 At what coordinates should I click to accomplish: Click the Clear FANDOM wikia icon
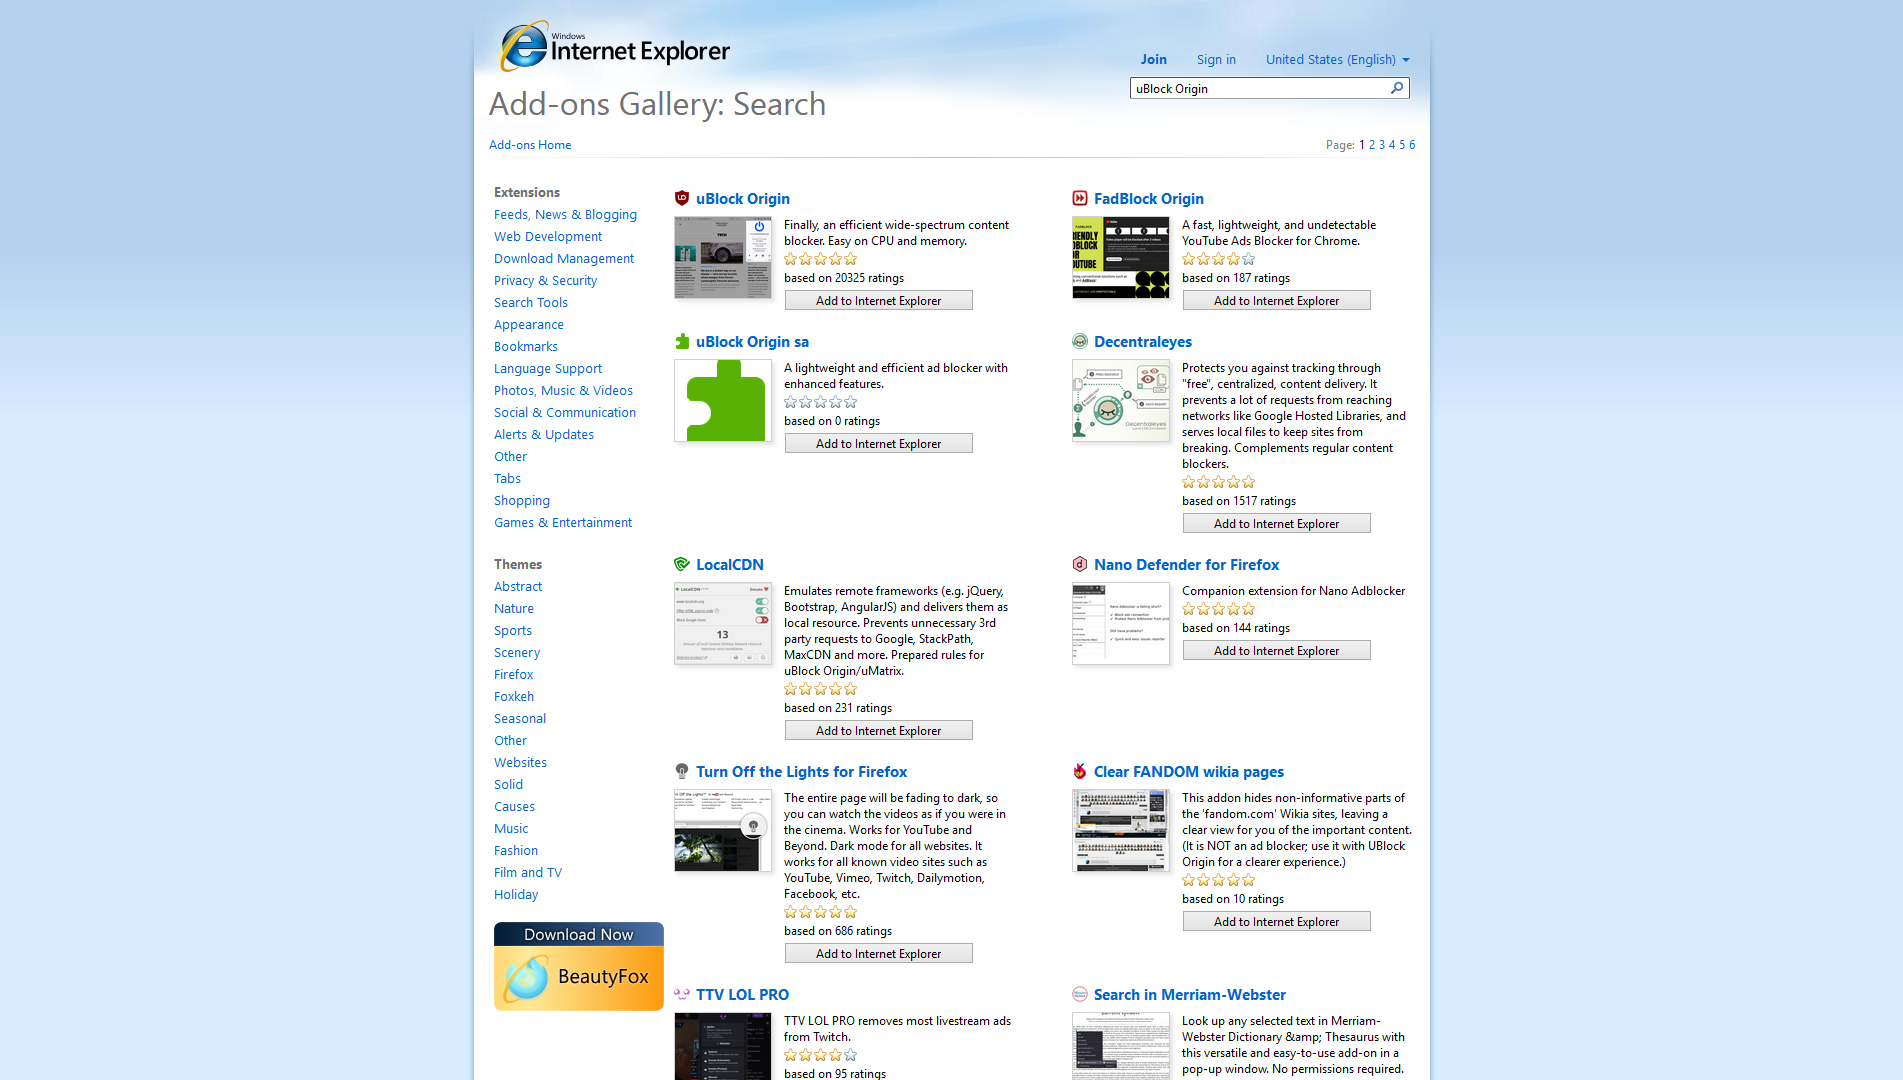(x=1080, y=771)
